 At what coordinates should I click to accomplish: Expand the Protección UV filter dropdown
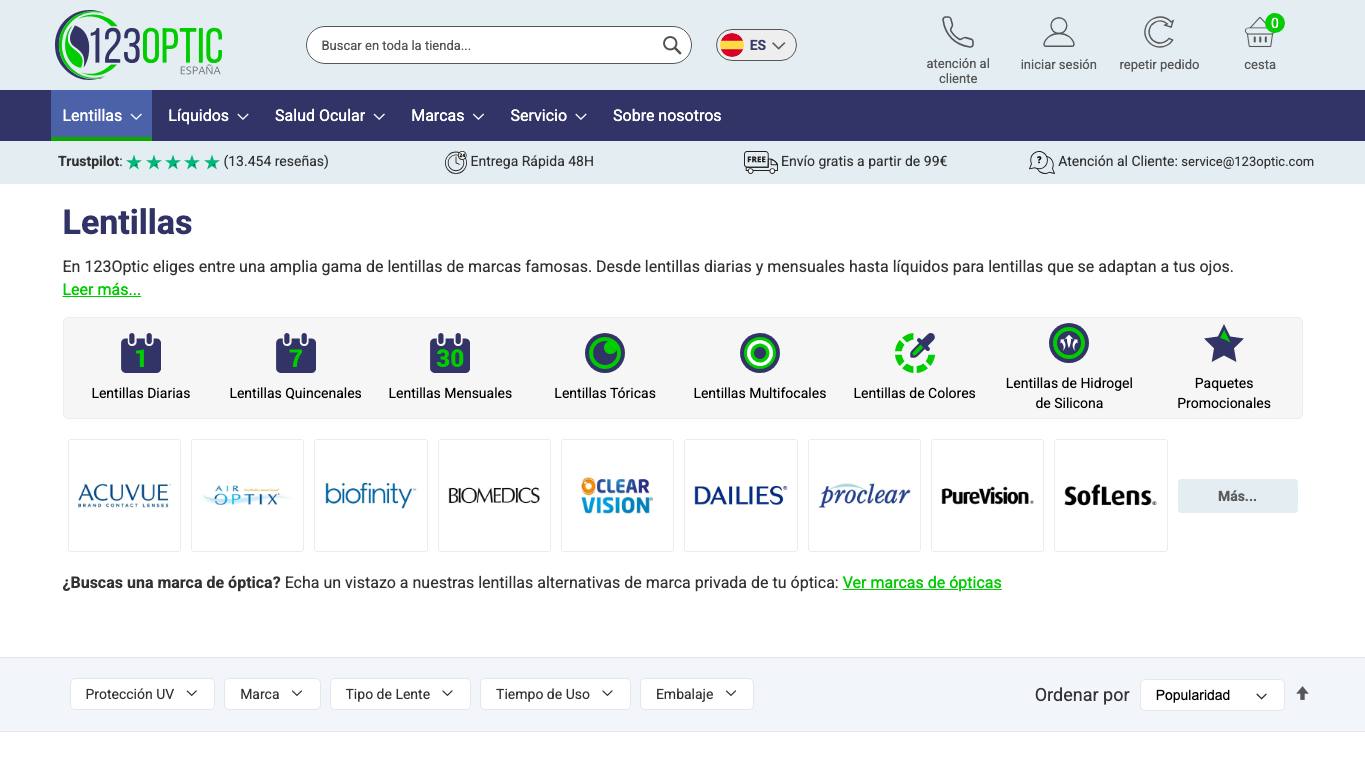pyautogui.click(x=142, y=694)
